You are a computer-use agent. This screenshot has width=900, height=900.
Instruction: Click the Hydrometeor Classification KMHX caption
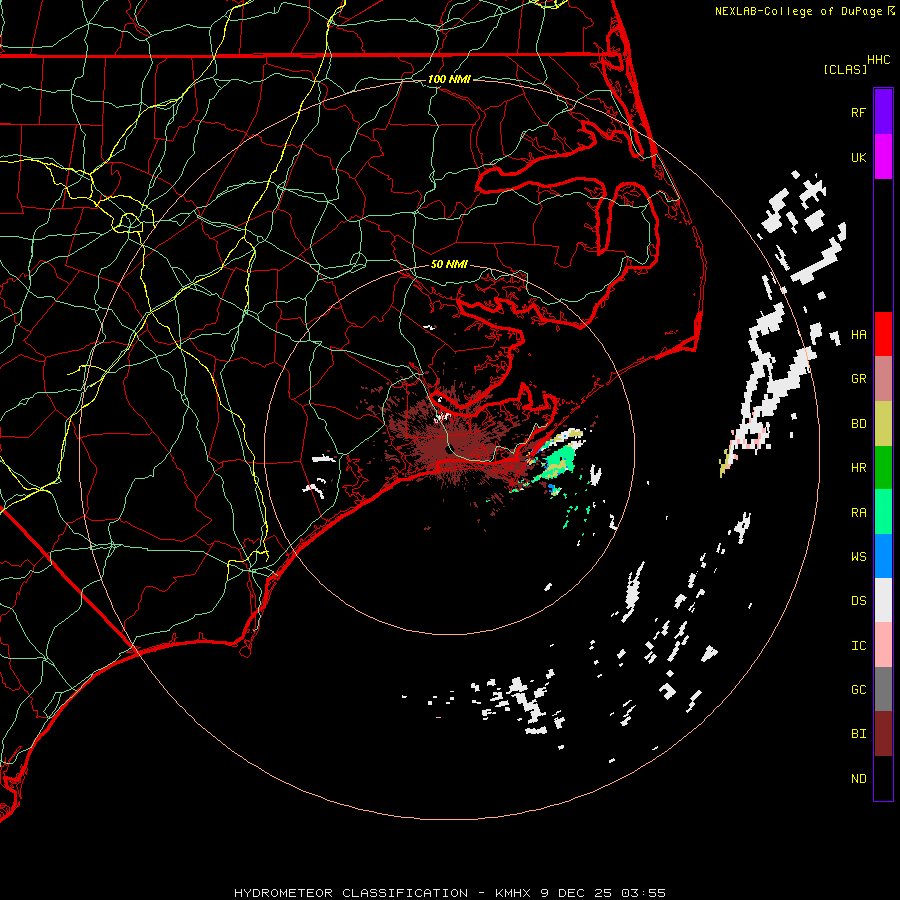coord(450,893)
